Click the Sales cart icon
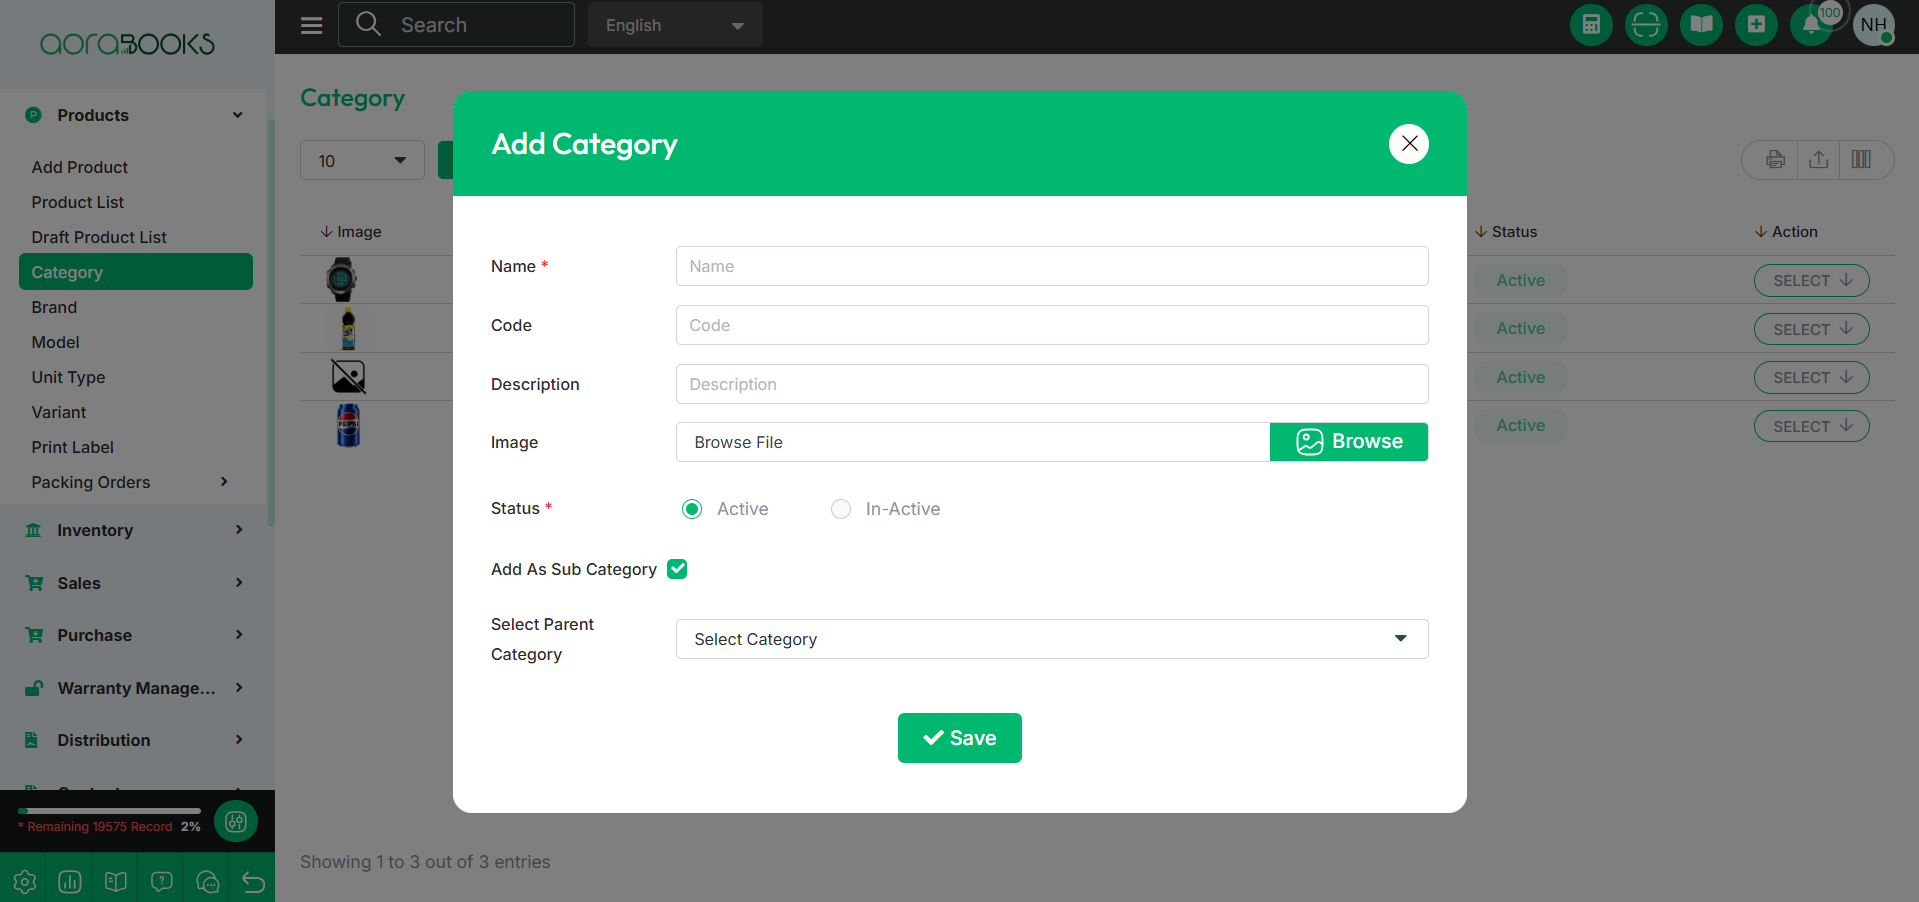Viewport: 1919px width, 902px height. click(34, 583)
